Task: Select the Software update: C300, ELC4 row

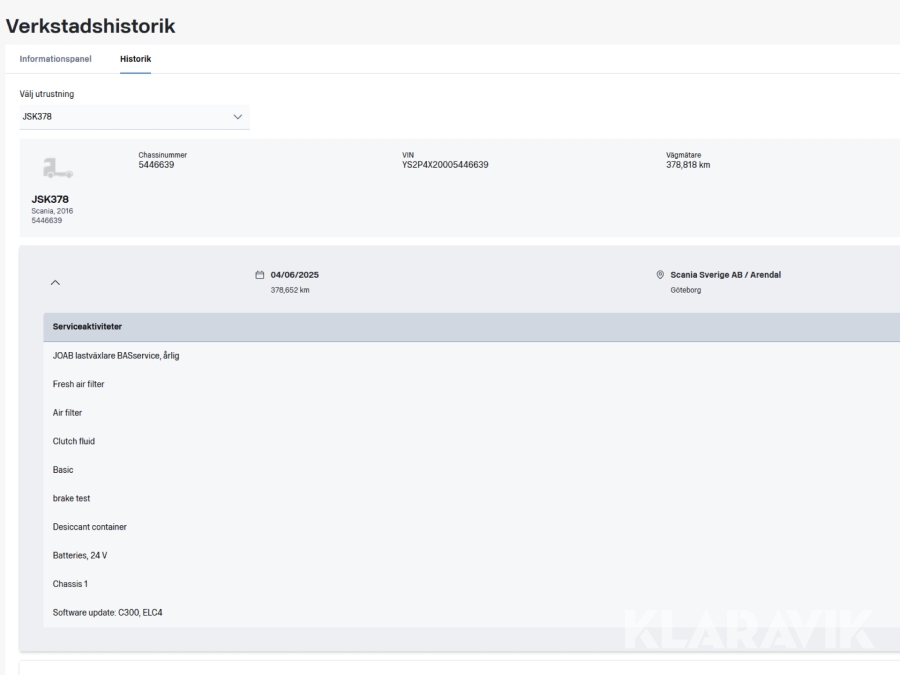Action: pyautogui.click(x=107, y=612)
